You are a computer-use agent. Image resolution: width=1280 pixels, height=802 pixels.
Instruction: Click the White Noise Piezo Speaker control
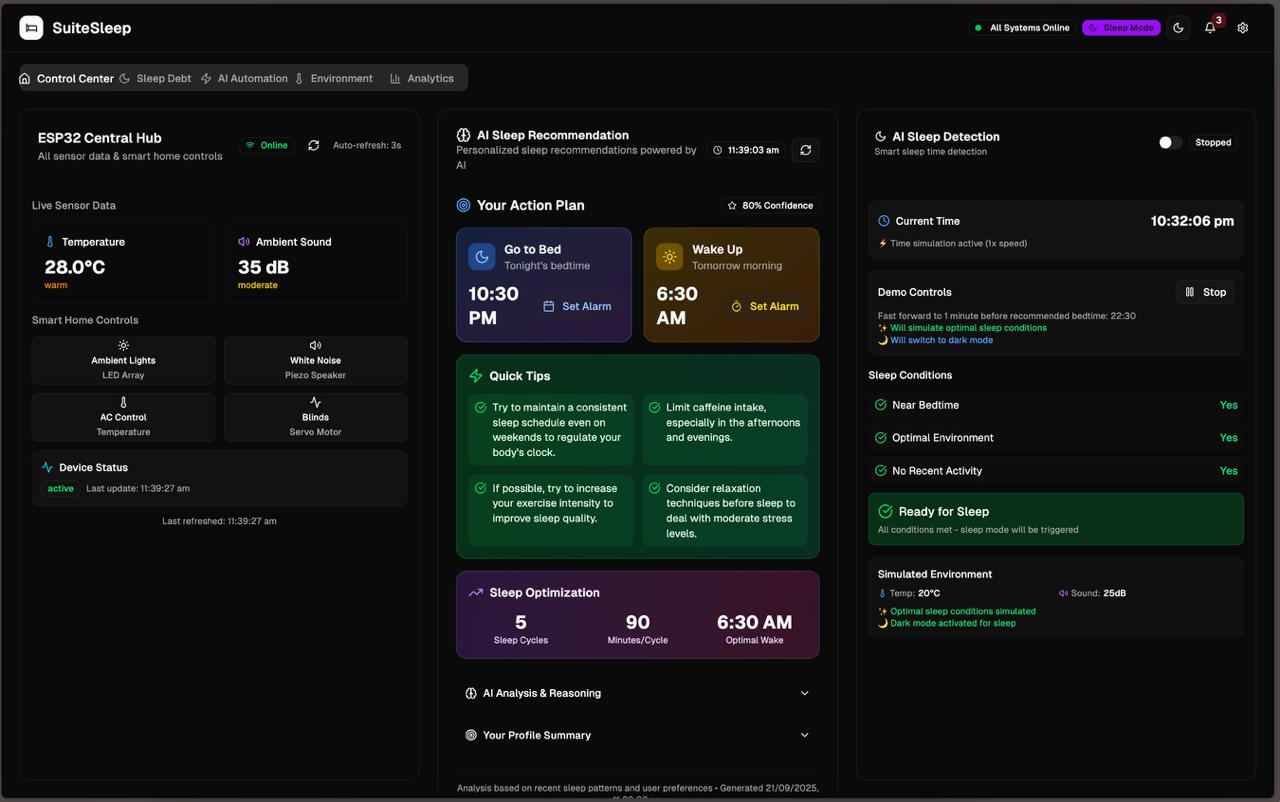pyautogui.click(x=315, y=360)
